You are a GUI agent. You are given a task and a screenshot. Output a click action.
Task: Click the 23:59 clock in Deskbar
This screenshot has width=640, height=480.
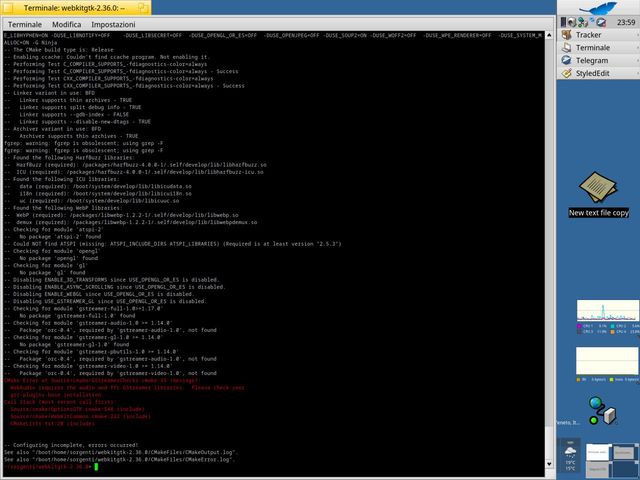626,22
